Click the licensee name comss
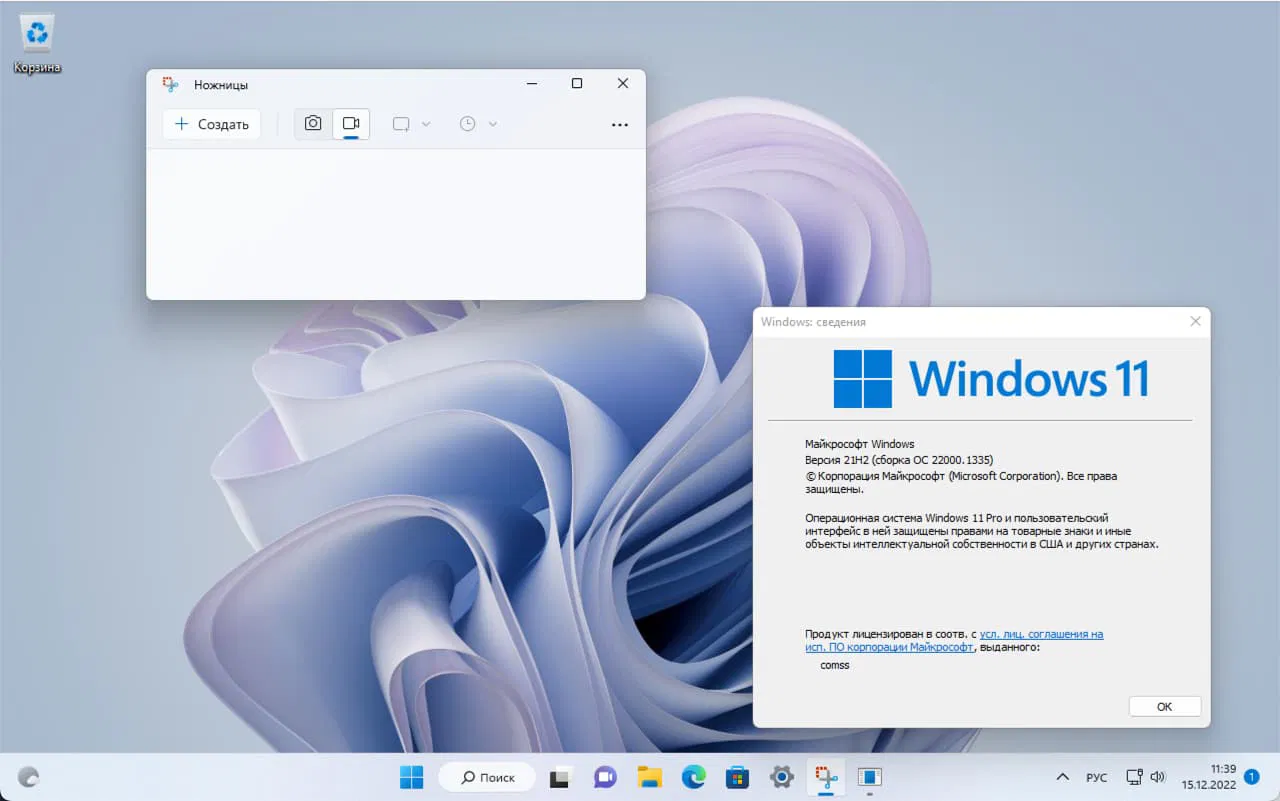1280x801 pixels. point(835,665)
